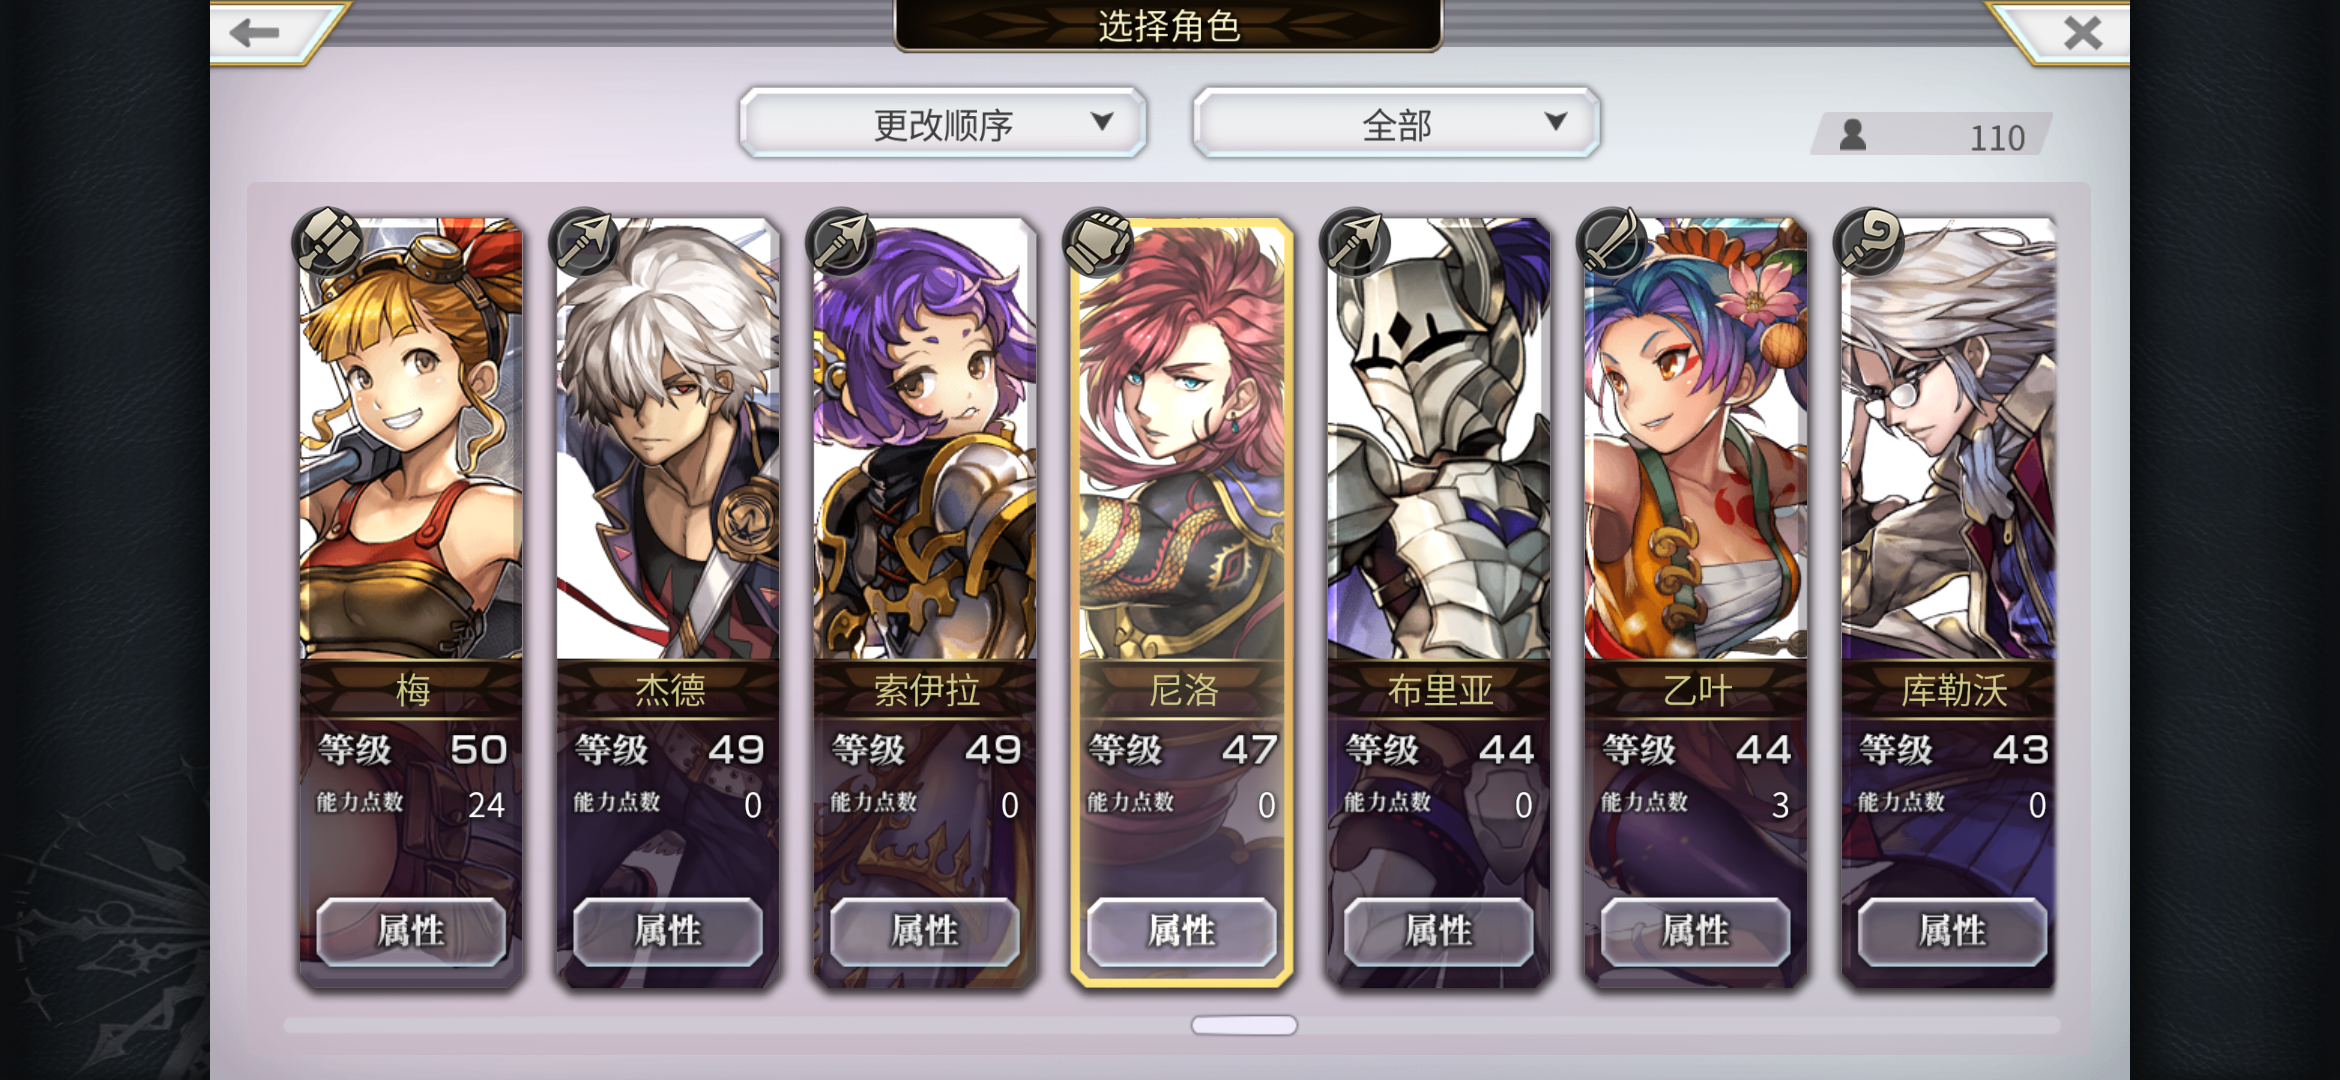Click the spear weapon icon on 索伊拉's card
The height and width of the screenshot is (1080, 2340).
pos(841,241)
